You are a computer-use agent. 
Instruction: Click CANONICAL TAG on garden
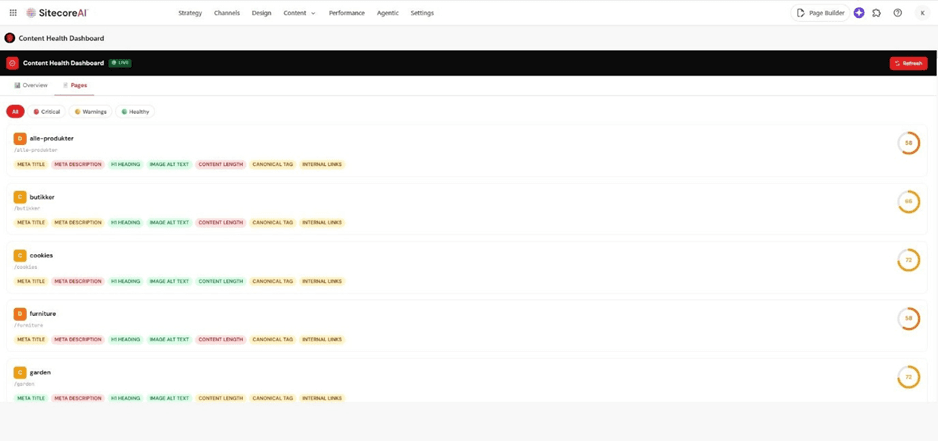point(273,398)
